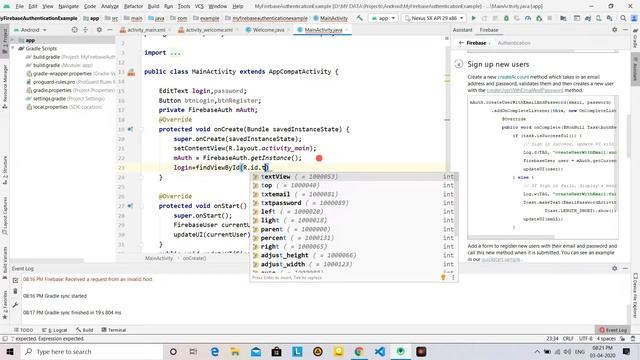
Task: Click the override gutter icon beside onCreate
Action: click(x=130, y=129)
